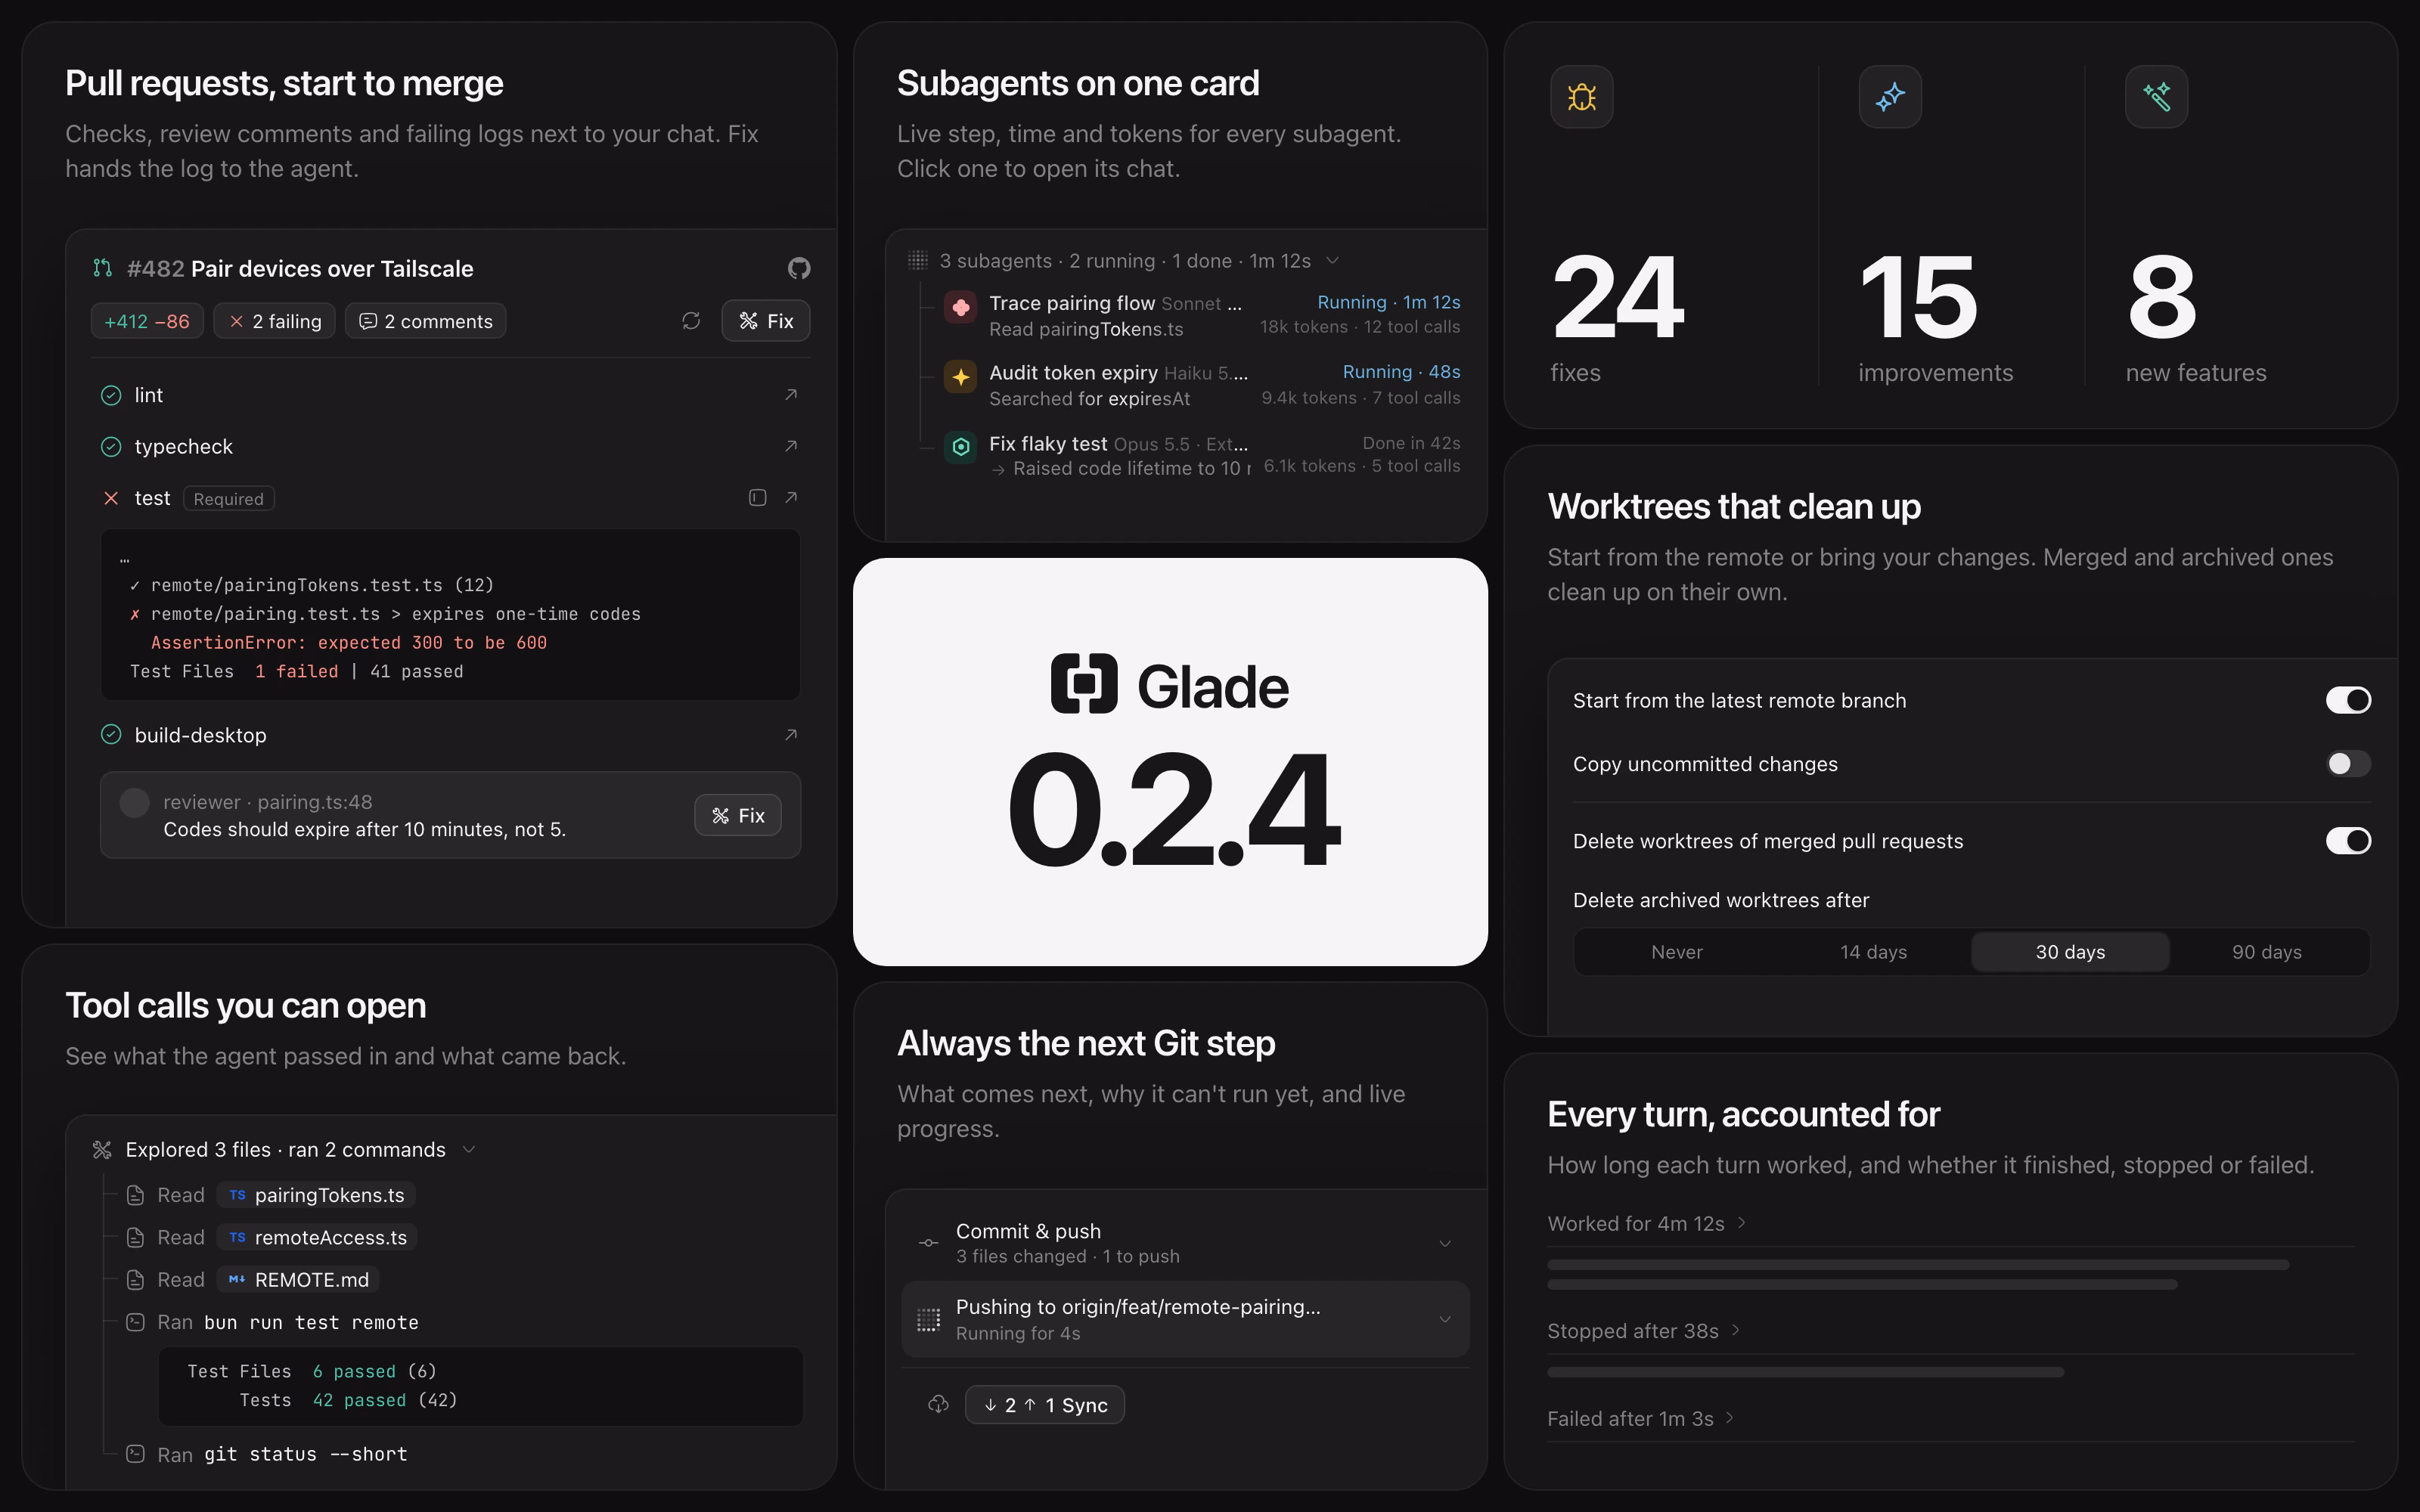Expand the Commit & push dropdown chevron
Screen dimensions: 2420x1512
(x=1445, y=1244)
